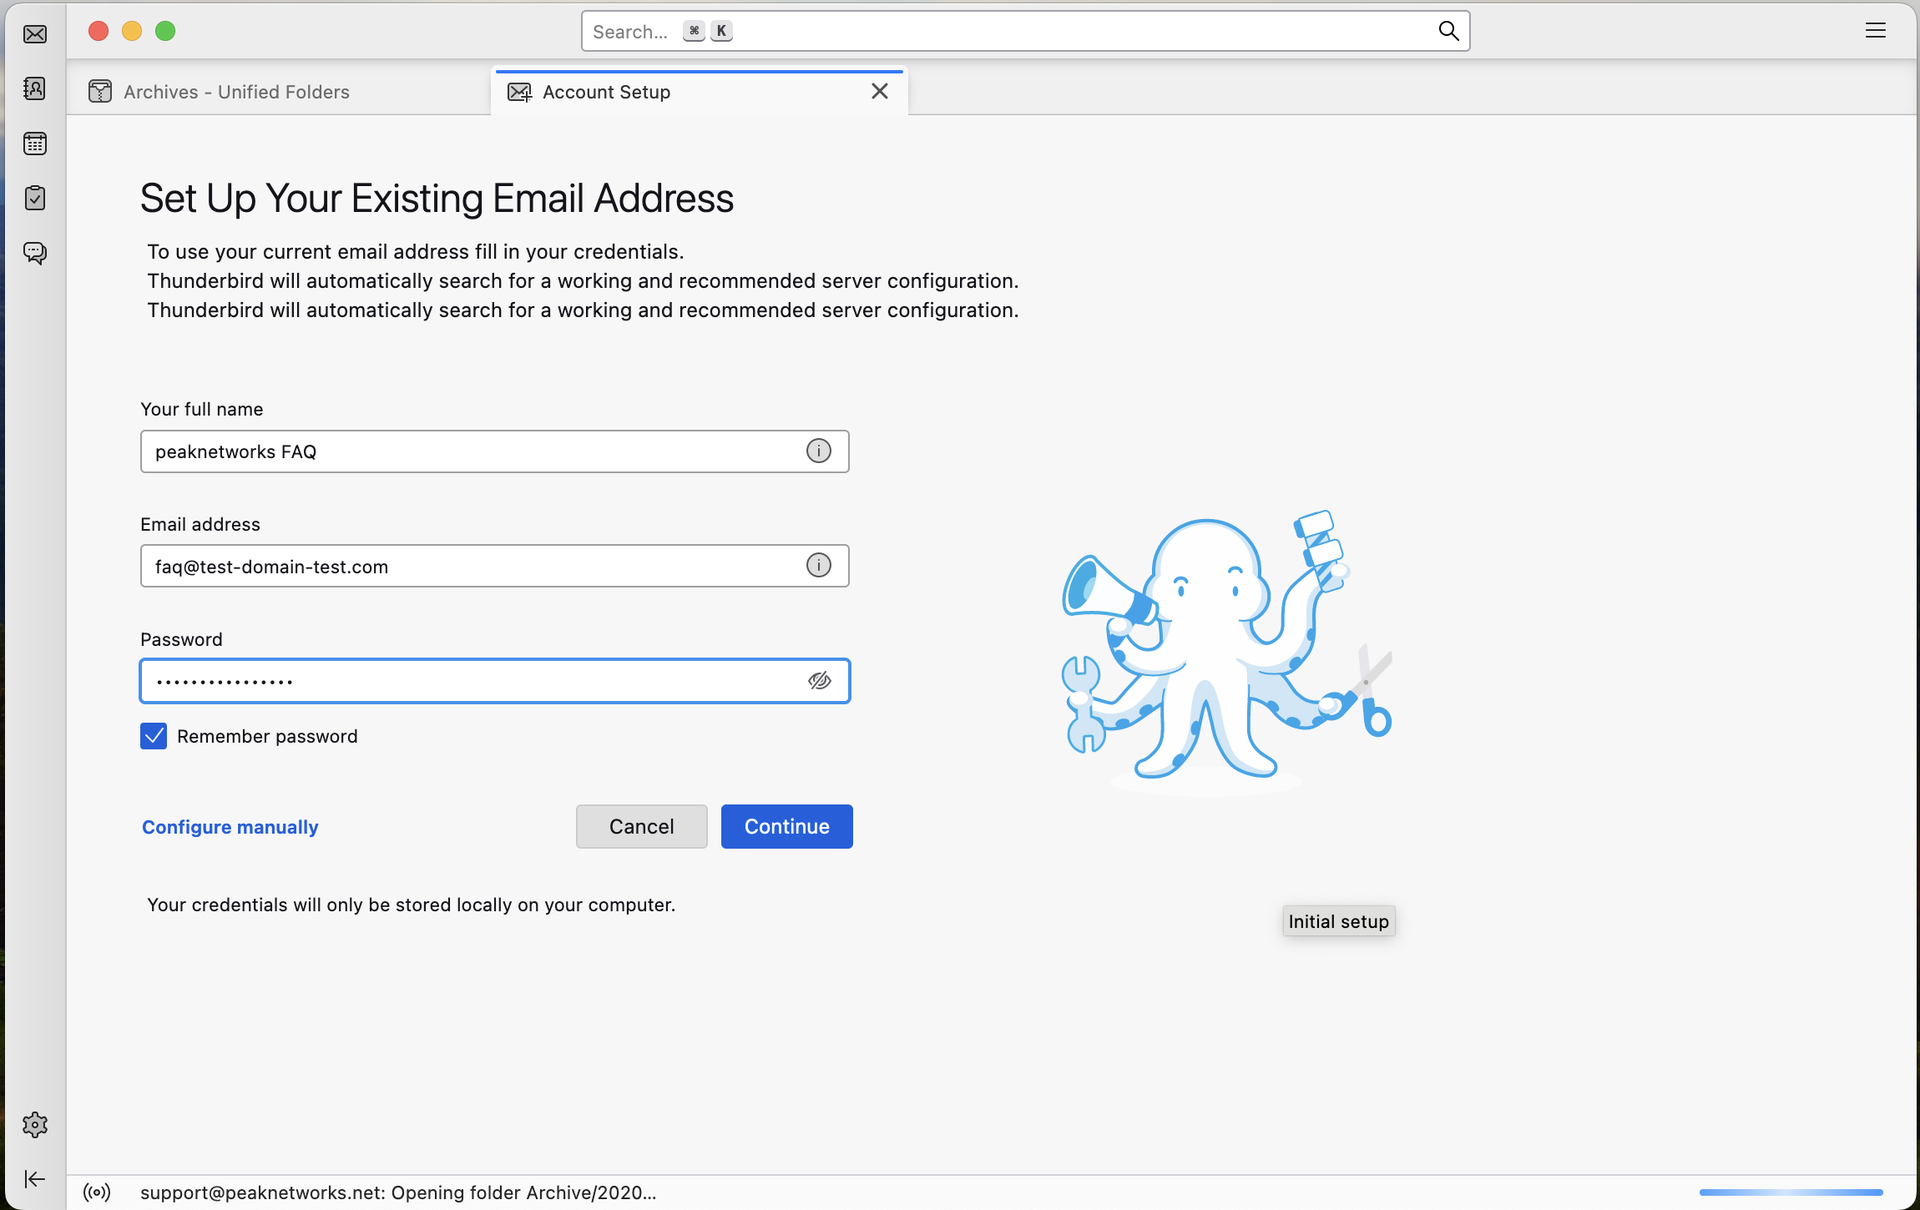The image size is (1920, 1210).
Task: Open the Chat space icon
Action: [35, 253]
